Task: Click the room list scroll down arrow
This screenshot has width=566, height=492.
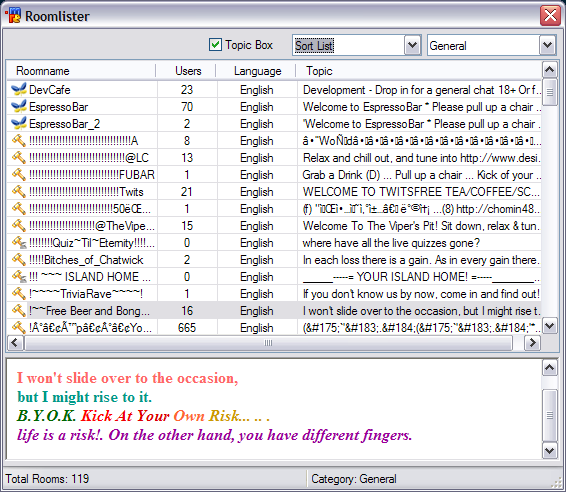Action: click(x=549, y=326)
